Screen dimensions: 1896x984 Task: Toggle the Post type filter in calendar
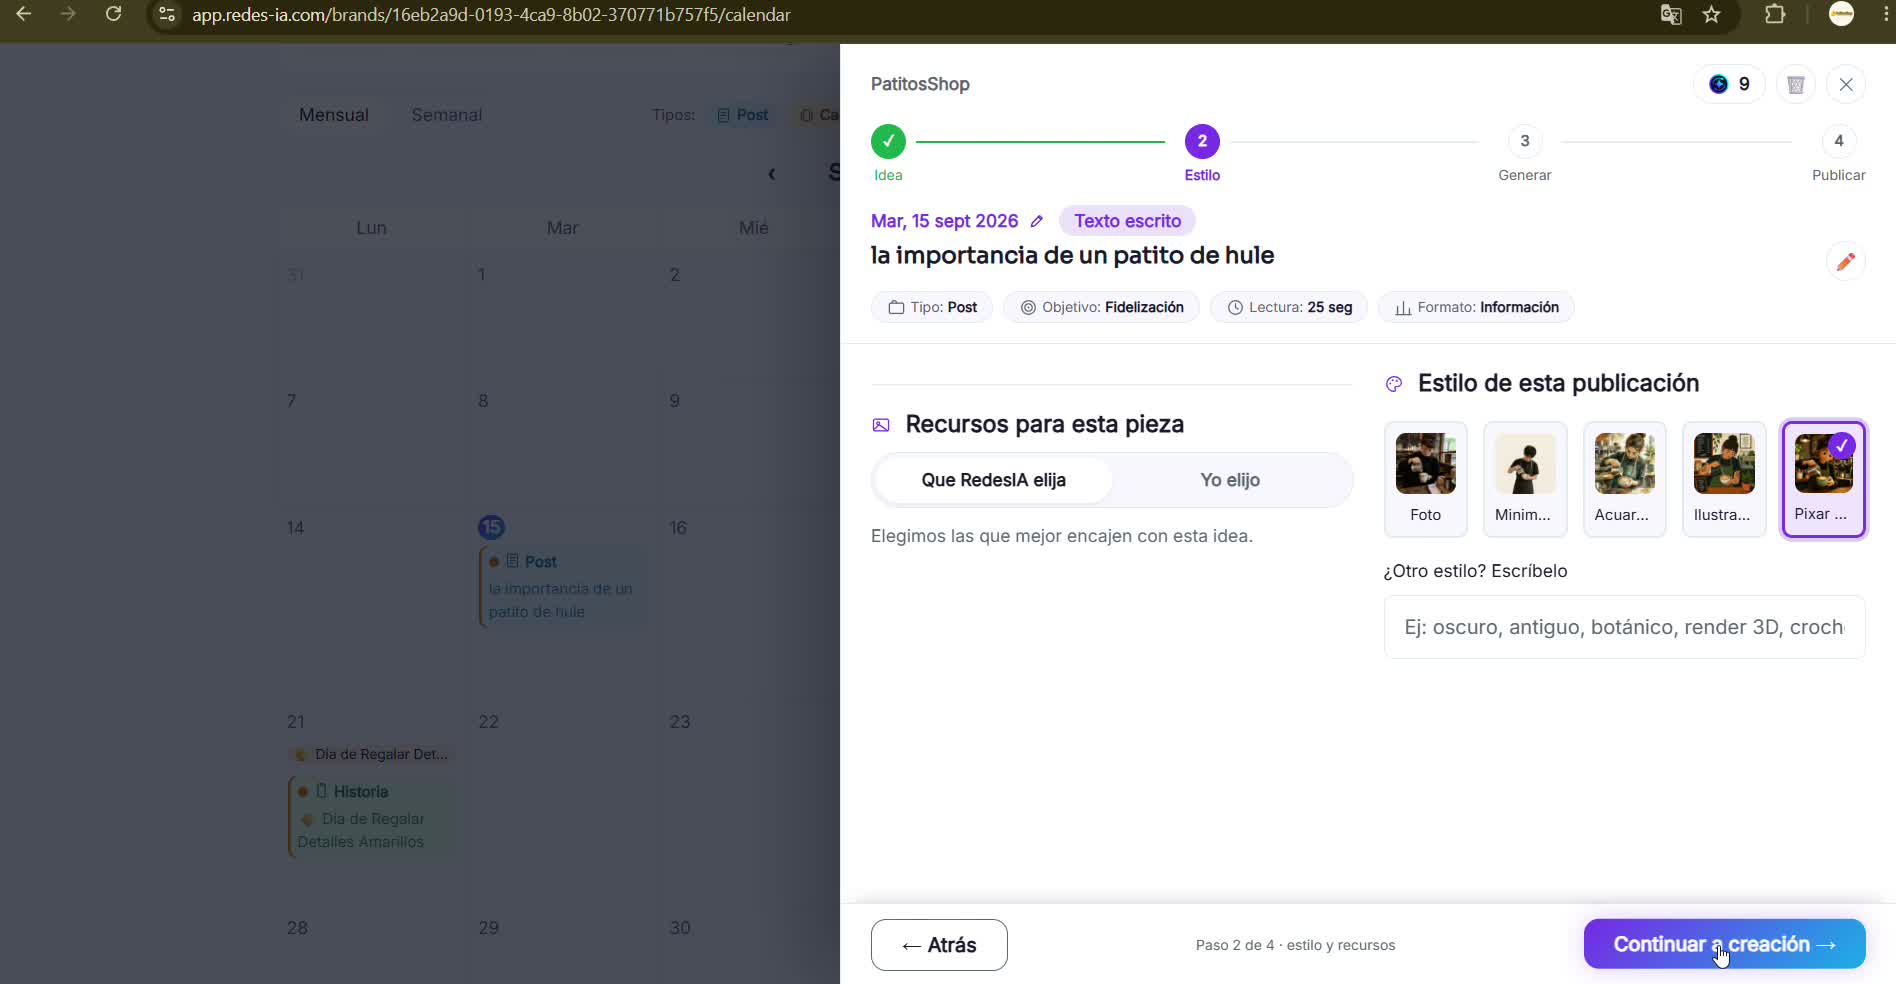pyautogui.click(x=743, y=115)
